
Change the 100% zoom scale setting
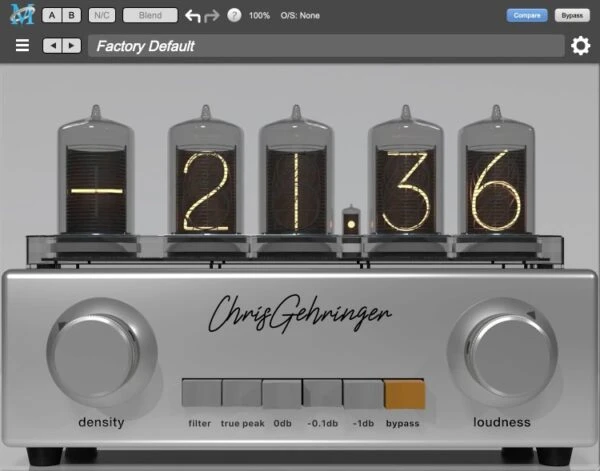259,15
